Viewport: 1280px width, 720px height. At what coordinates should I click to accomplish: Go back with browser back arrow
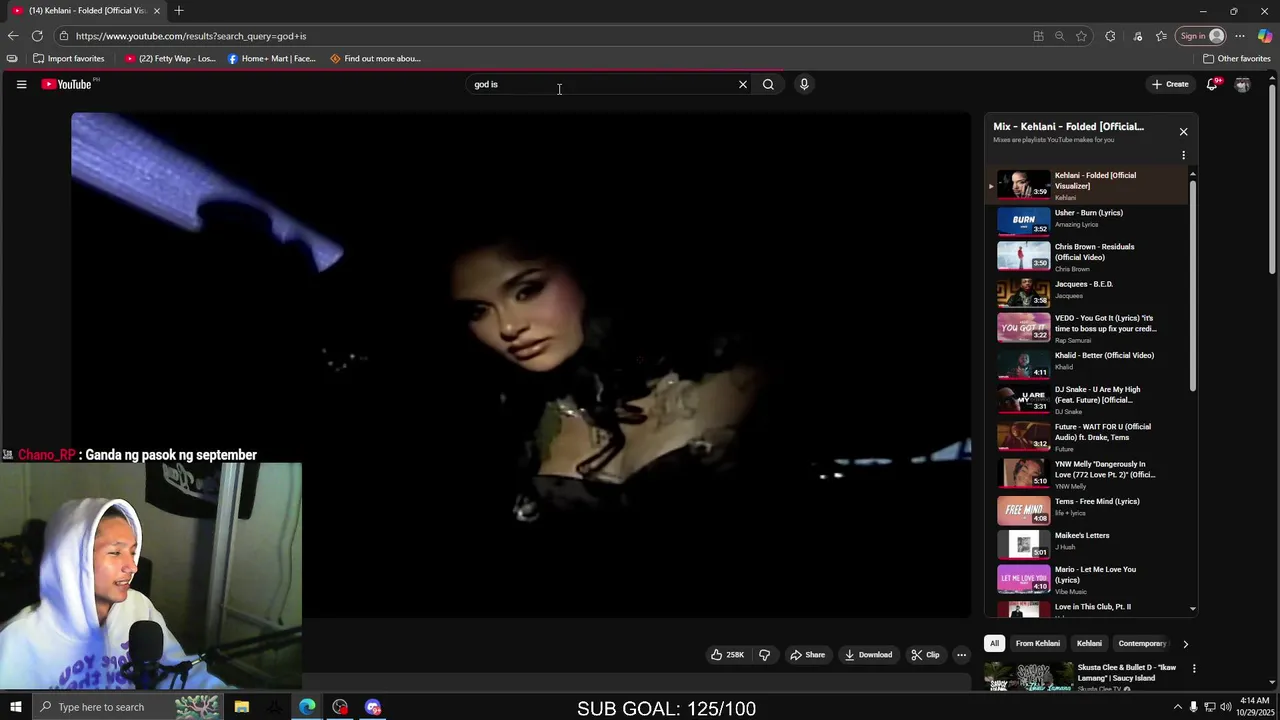pos(13,36)
